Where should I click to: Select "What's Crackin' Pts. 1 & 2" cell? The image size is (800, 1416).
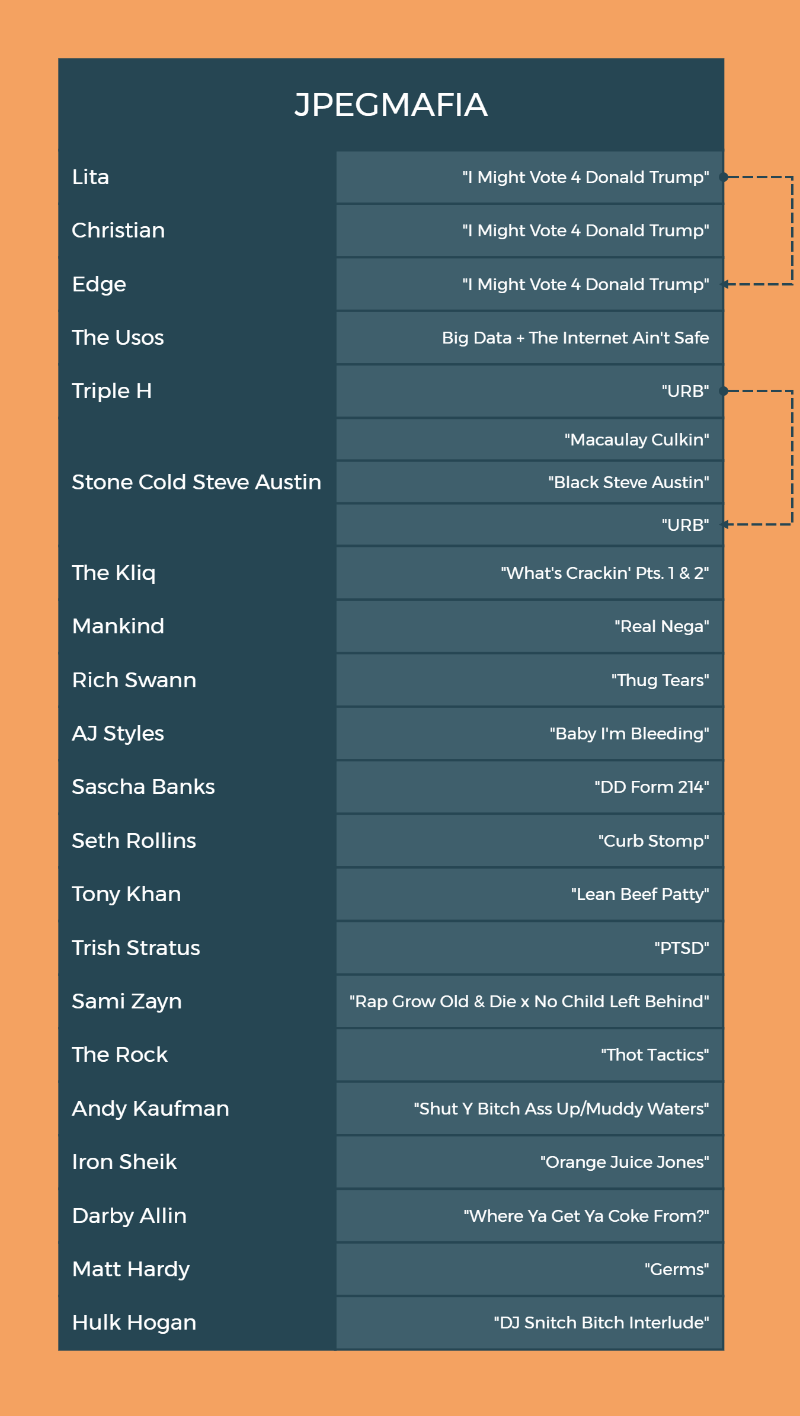(604, 573)
